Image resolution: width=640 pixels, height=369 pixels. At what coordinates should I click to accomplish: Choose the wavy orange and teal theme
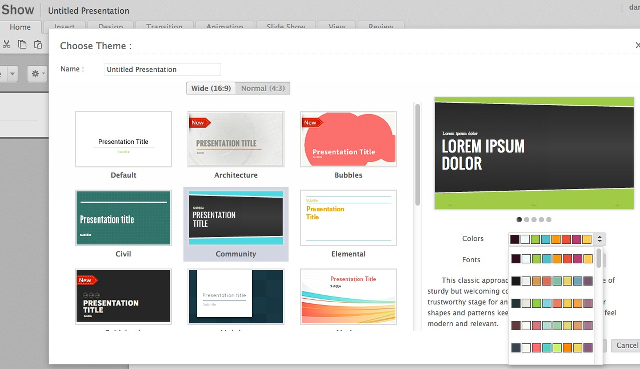point(348,296)
